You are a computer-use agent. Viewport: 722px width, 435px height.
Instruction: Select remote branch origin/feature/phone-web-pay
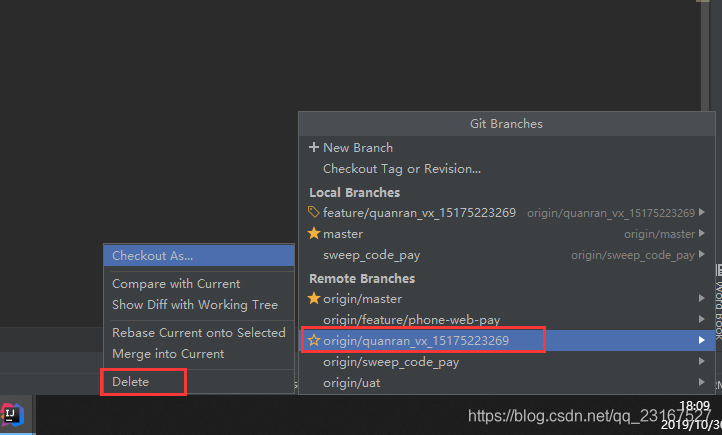pyautogui.click(x=507, y=319)
